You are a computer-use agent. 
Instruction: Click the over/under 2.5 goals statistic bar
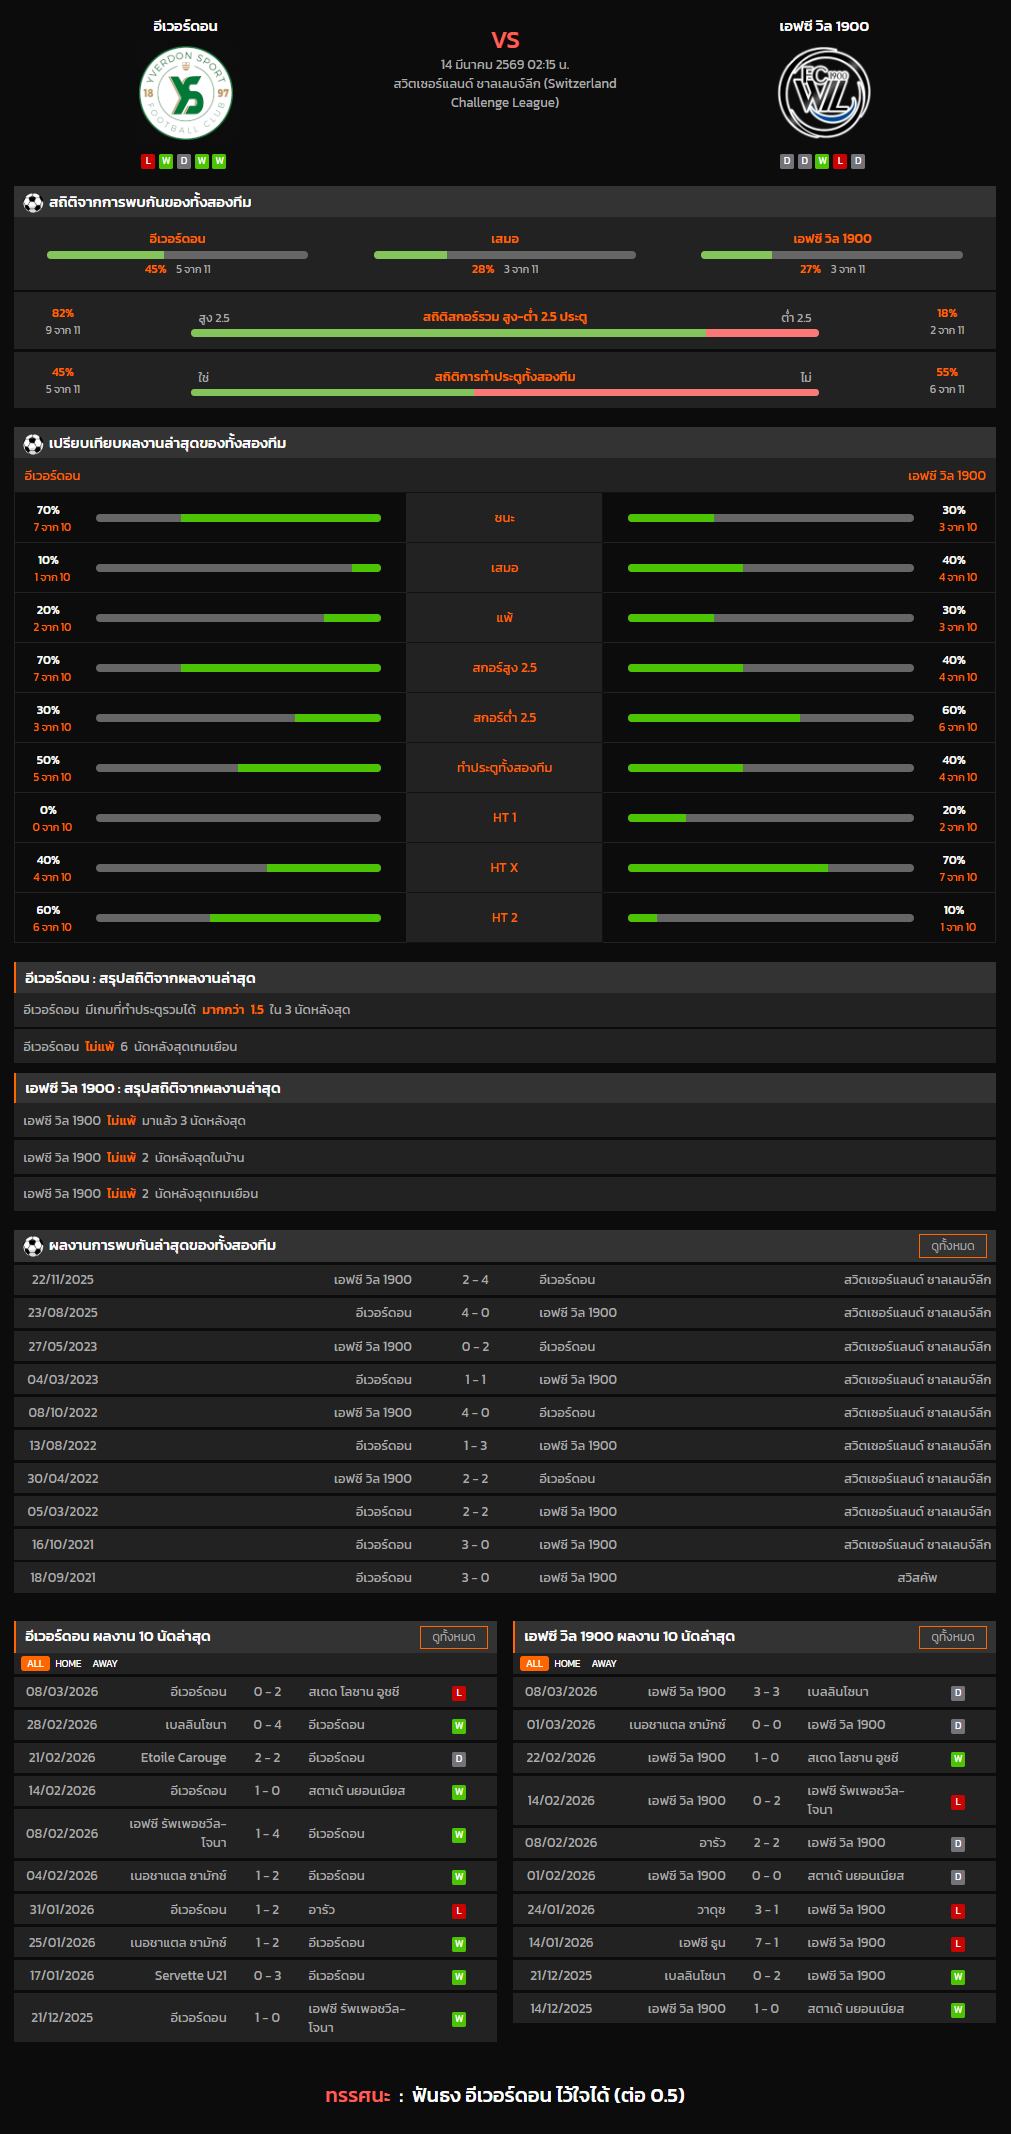coord(504,333)
